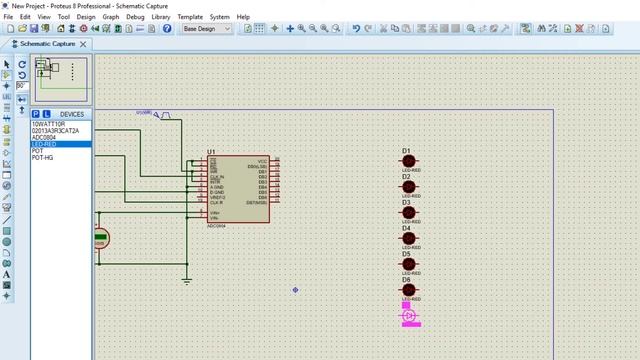Click Open Project folder icon
The width and height of the screenshot is (640, 360).
pos(22,29)
